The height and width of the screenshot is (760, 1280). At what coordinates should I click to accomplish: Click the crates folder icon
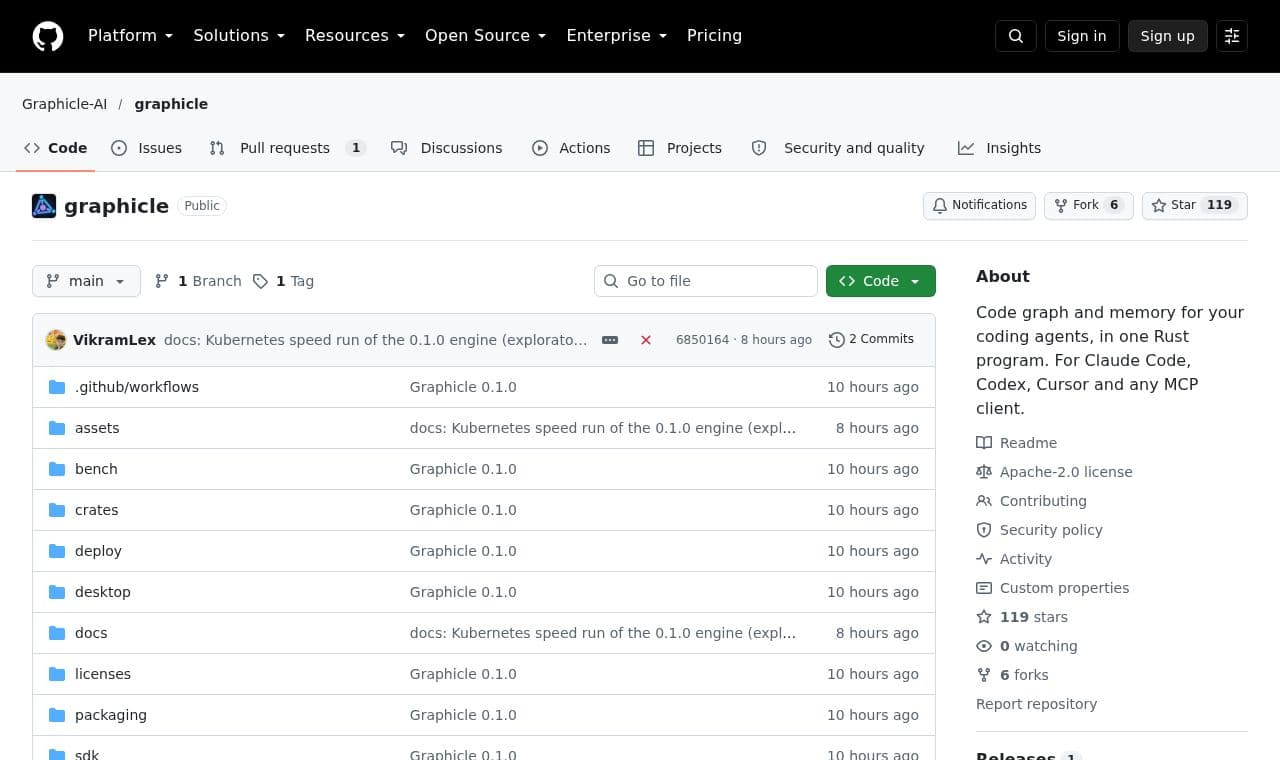[x=57, y=510]
